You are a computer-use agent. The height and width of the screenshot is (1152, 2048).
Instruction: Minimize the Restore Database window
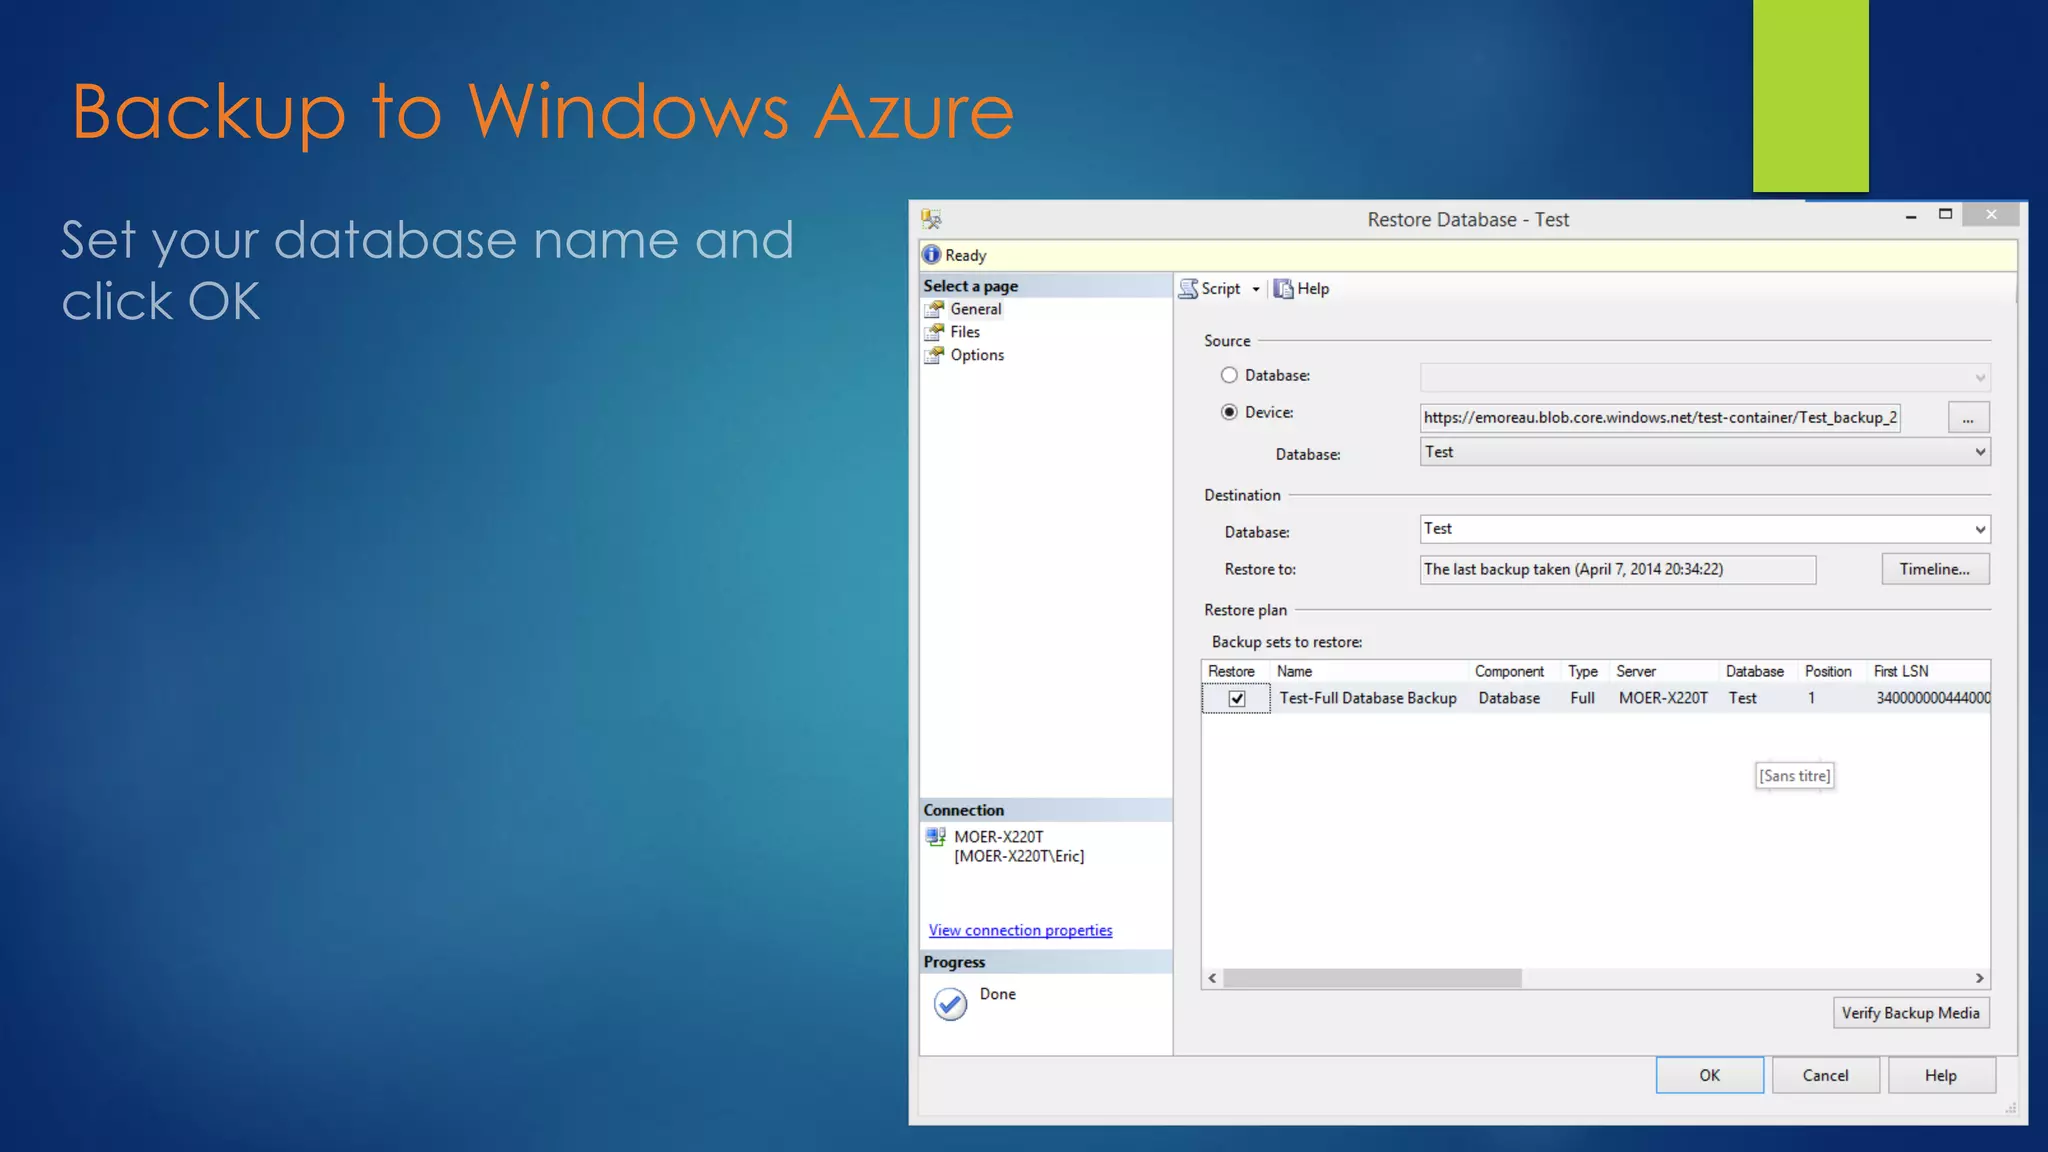[x=1911, y=215]
